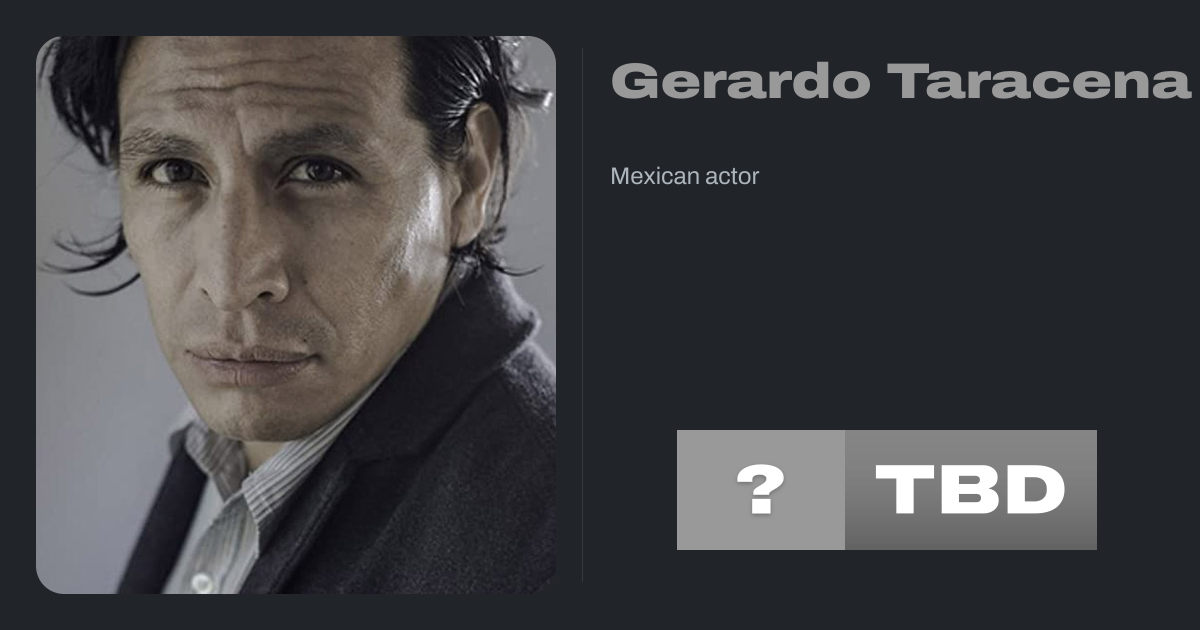Select the Mexican actor description text

(685, 176)
